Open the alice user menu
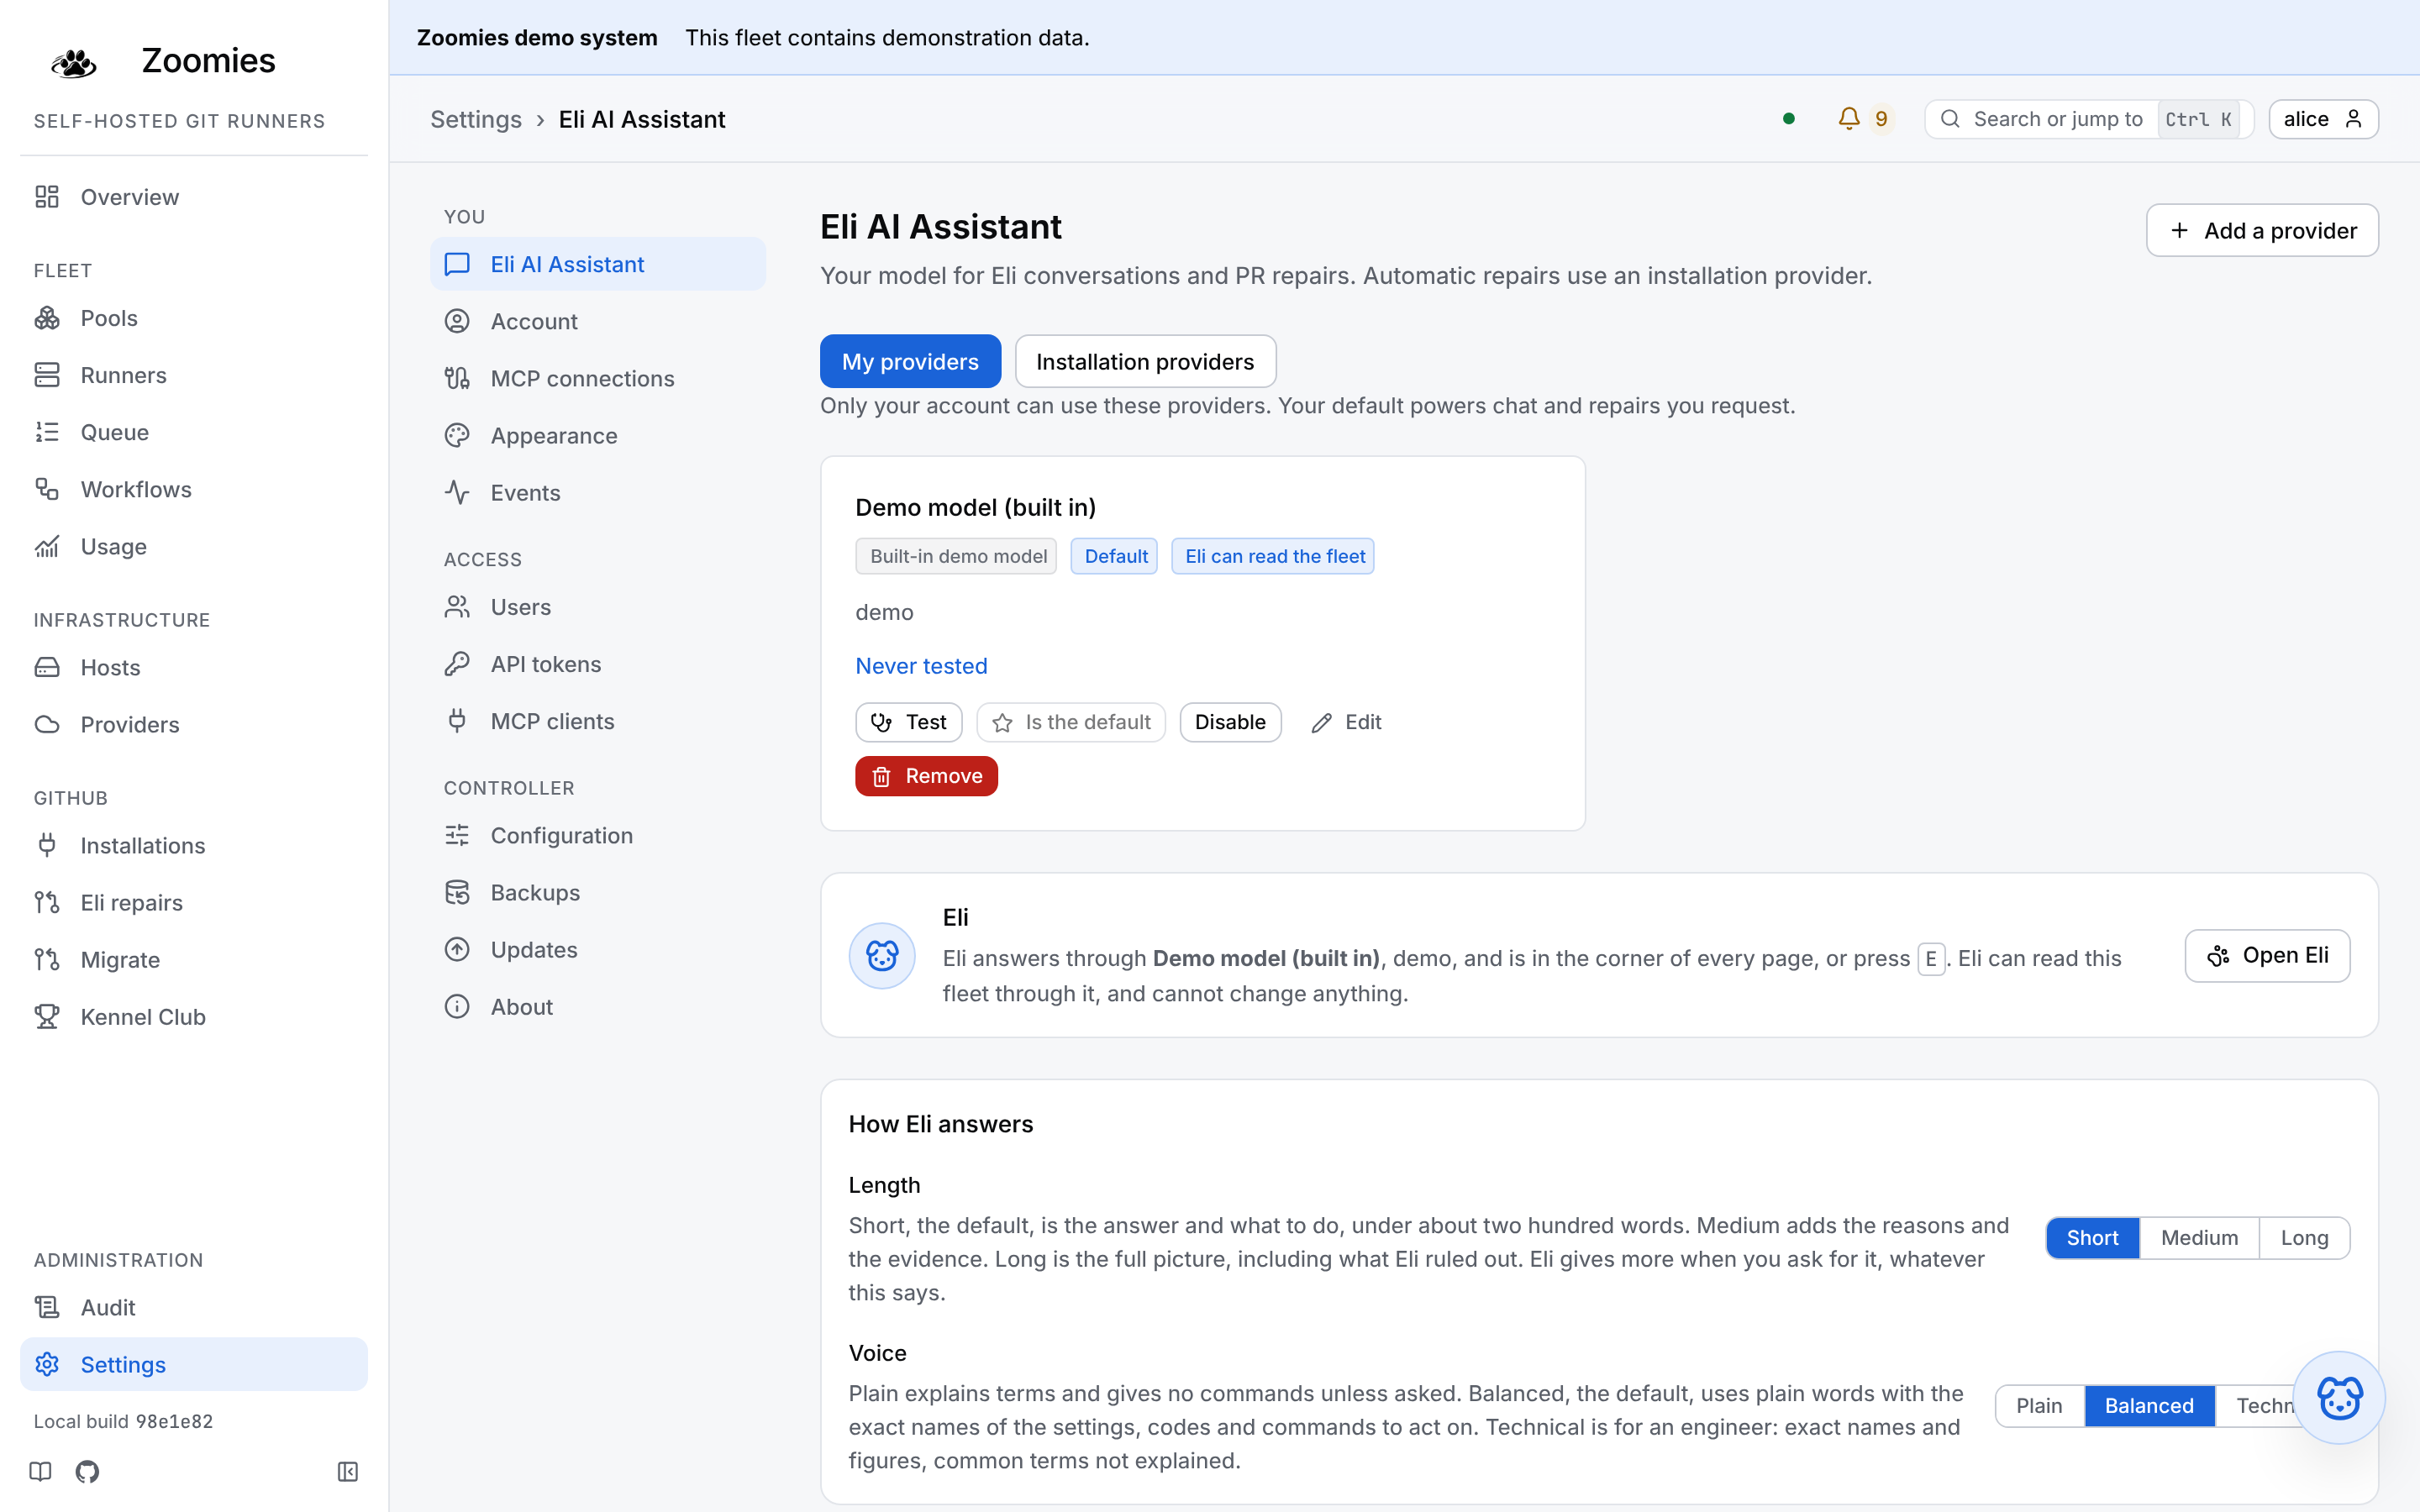Image resolution: width=2420 pixels, height=1512 pixels. click(2323, 119)
